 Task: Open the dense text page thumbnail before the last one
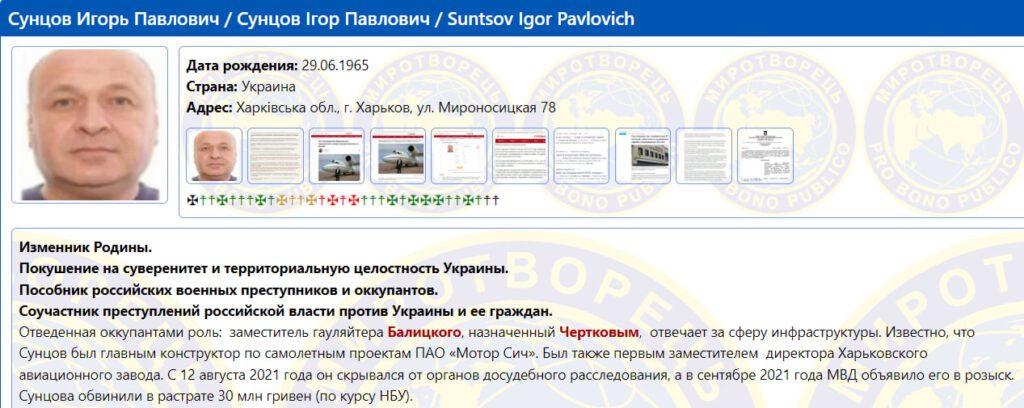coord(704,155)
